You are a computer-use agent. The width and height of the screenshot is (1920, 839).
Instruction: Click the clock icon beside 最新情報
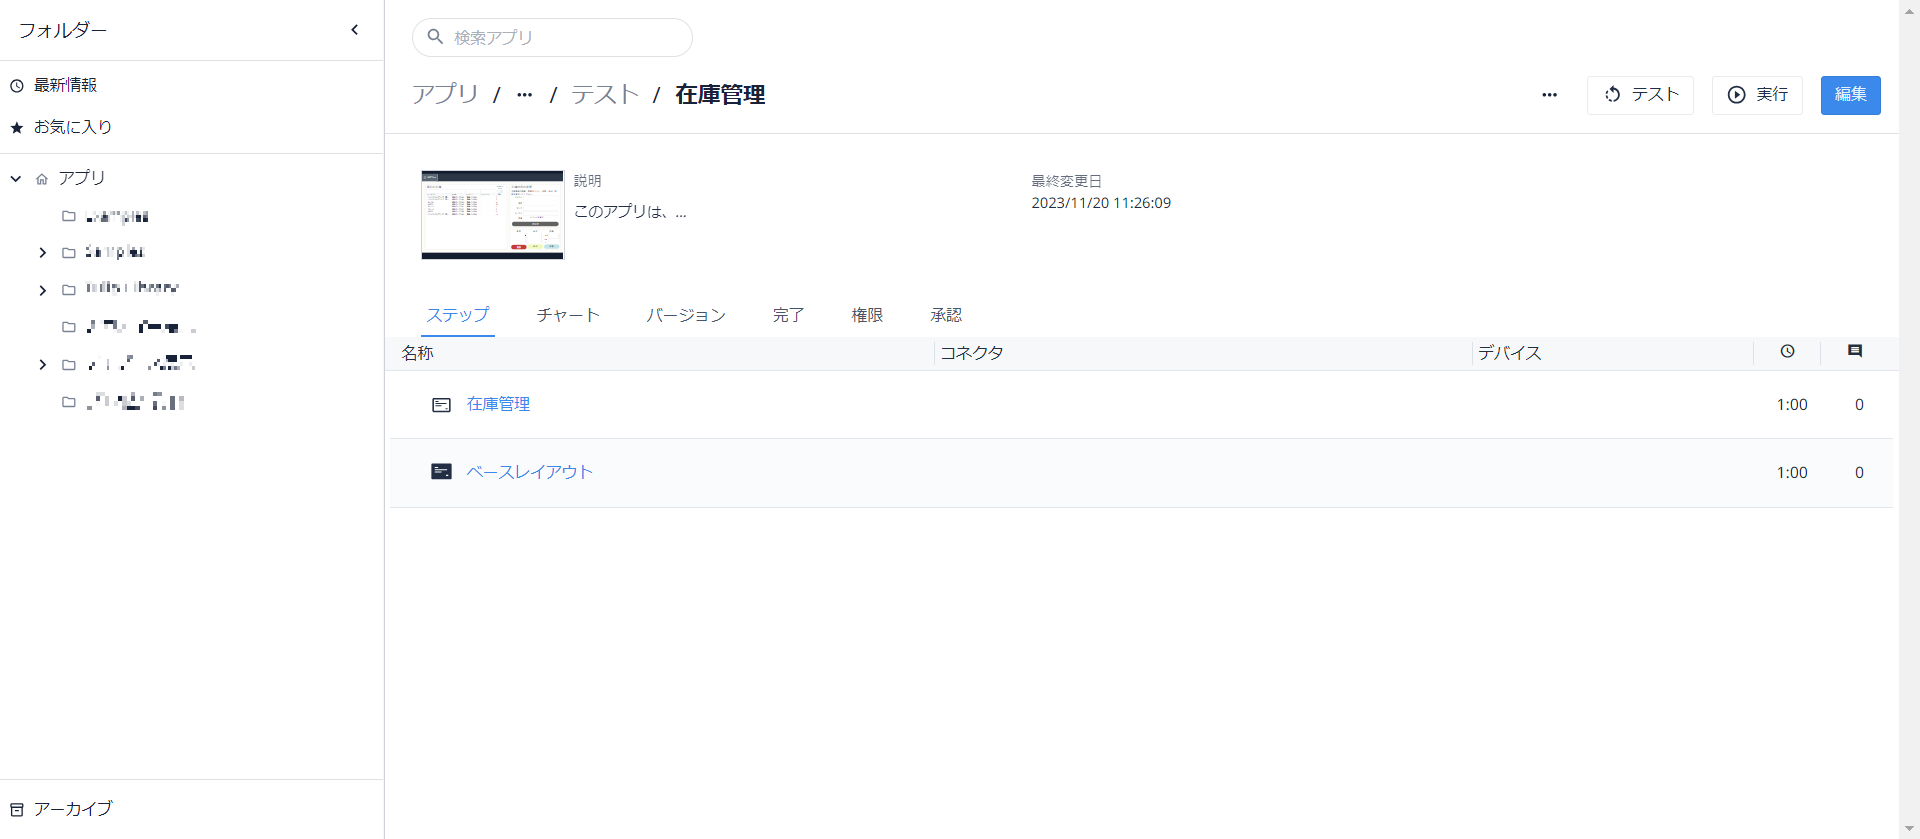17,86
